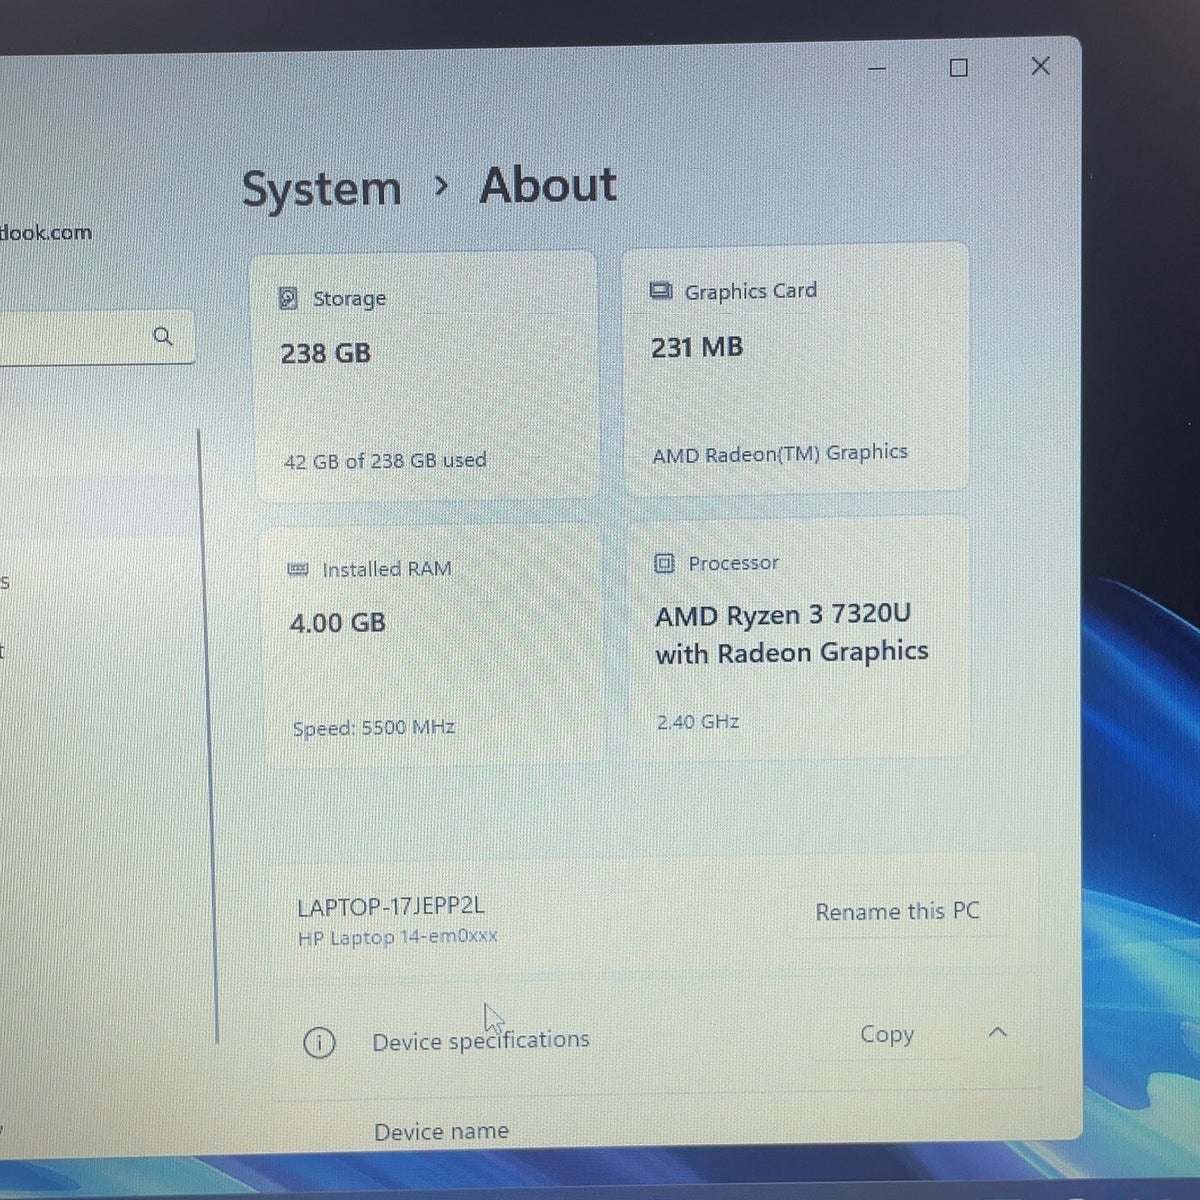Image resolution: width=1200 pixels, height=1200 pixels.
Task: Click the search magnifier icon
Action: 163,336
